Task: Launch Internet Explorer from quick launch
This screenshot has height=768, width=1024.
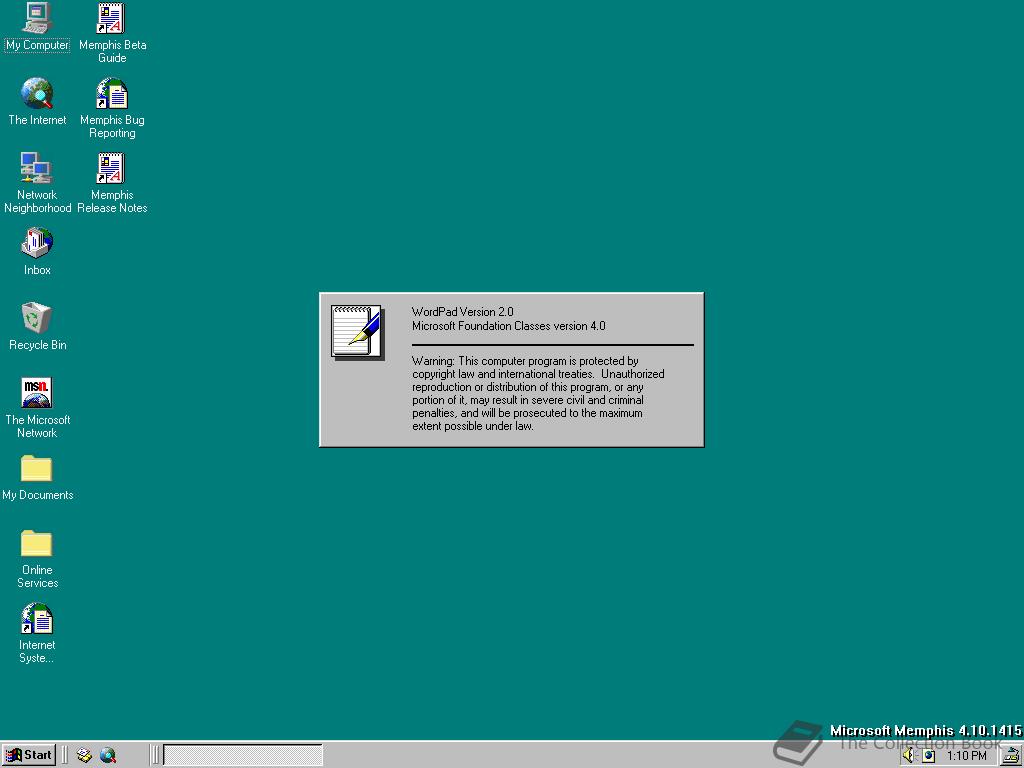Action: pyautogui.click(x=108, y=756)
